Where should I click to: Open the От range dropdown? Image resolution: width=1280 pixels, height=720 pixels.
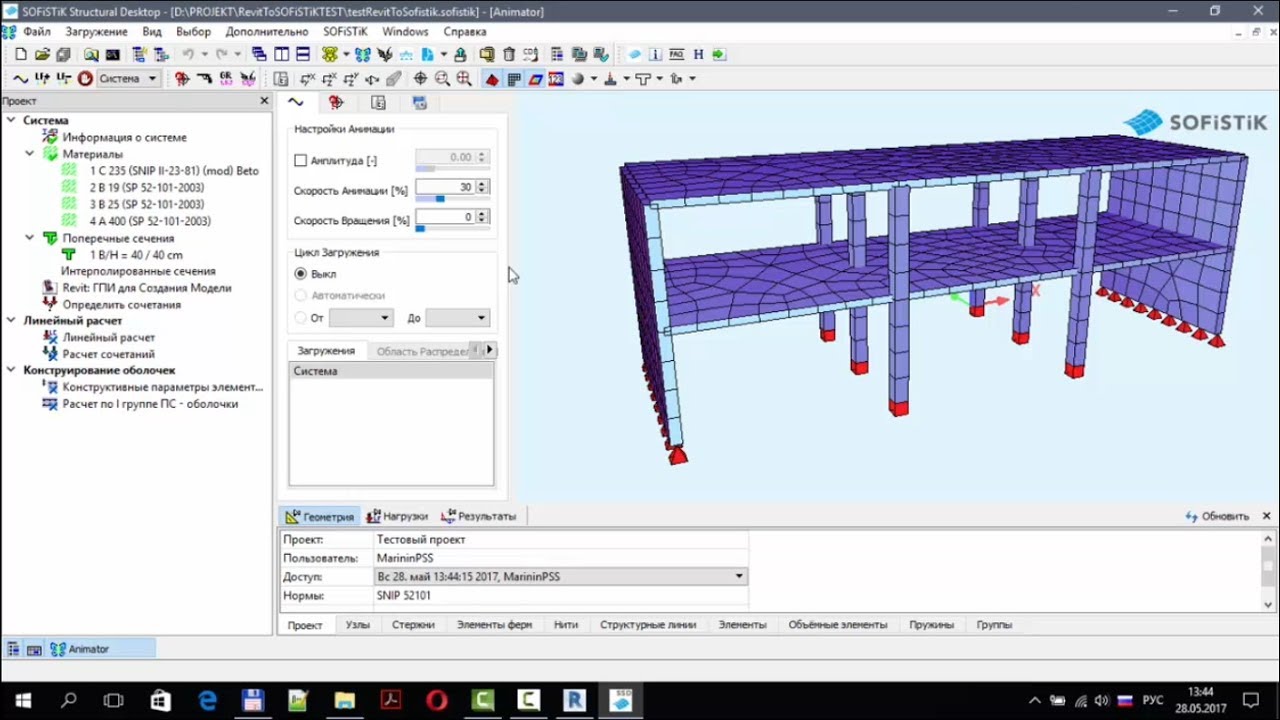click(x=360, y=318)
